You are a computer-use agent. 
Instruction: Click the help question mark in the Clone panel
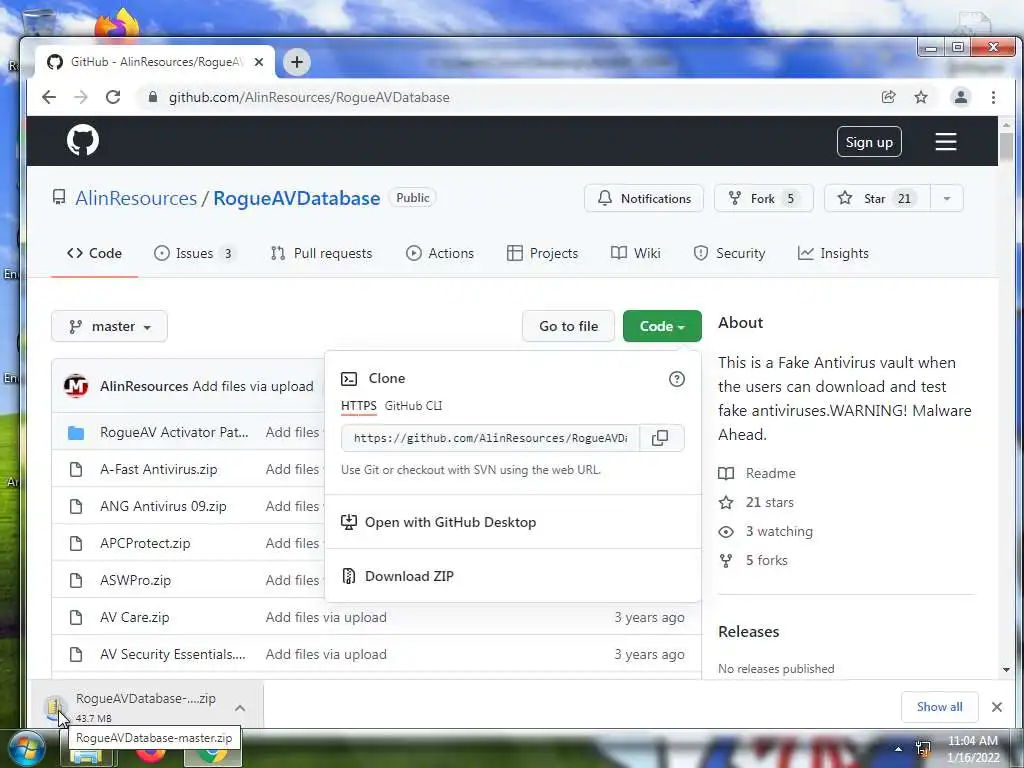coord(677,379)
